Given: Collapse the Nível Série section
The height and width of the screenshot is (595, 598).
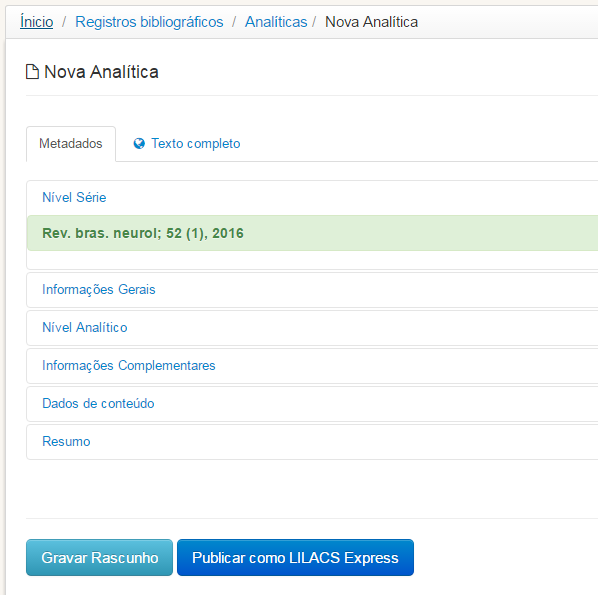Looking at the screenshot, I should [74, 197].
